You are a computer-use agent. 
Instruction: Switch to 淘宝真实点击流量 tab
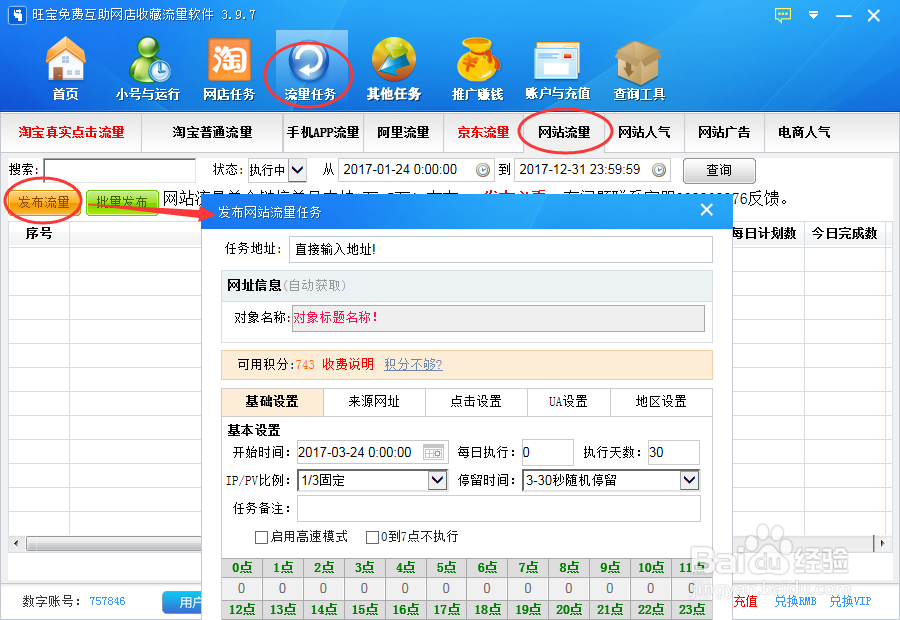(72, 133)
